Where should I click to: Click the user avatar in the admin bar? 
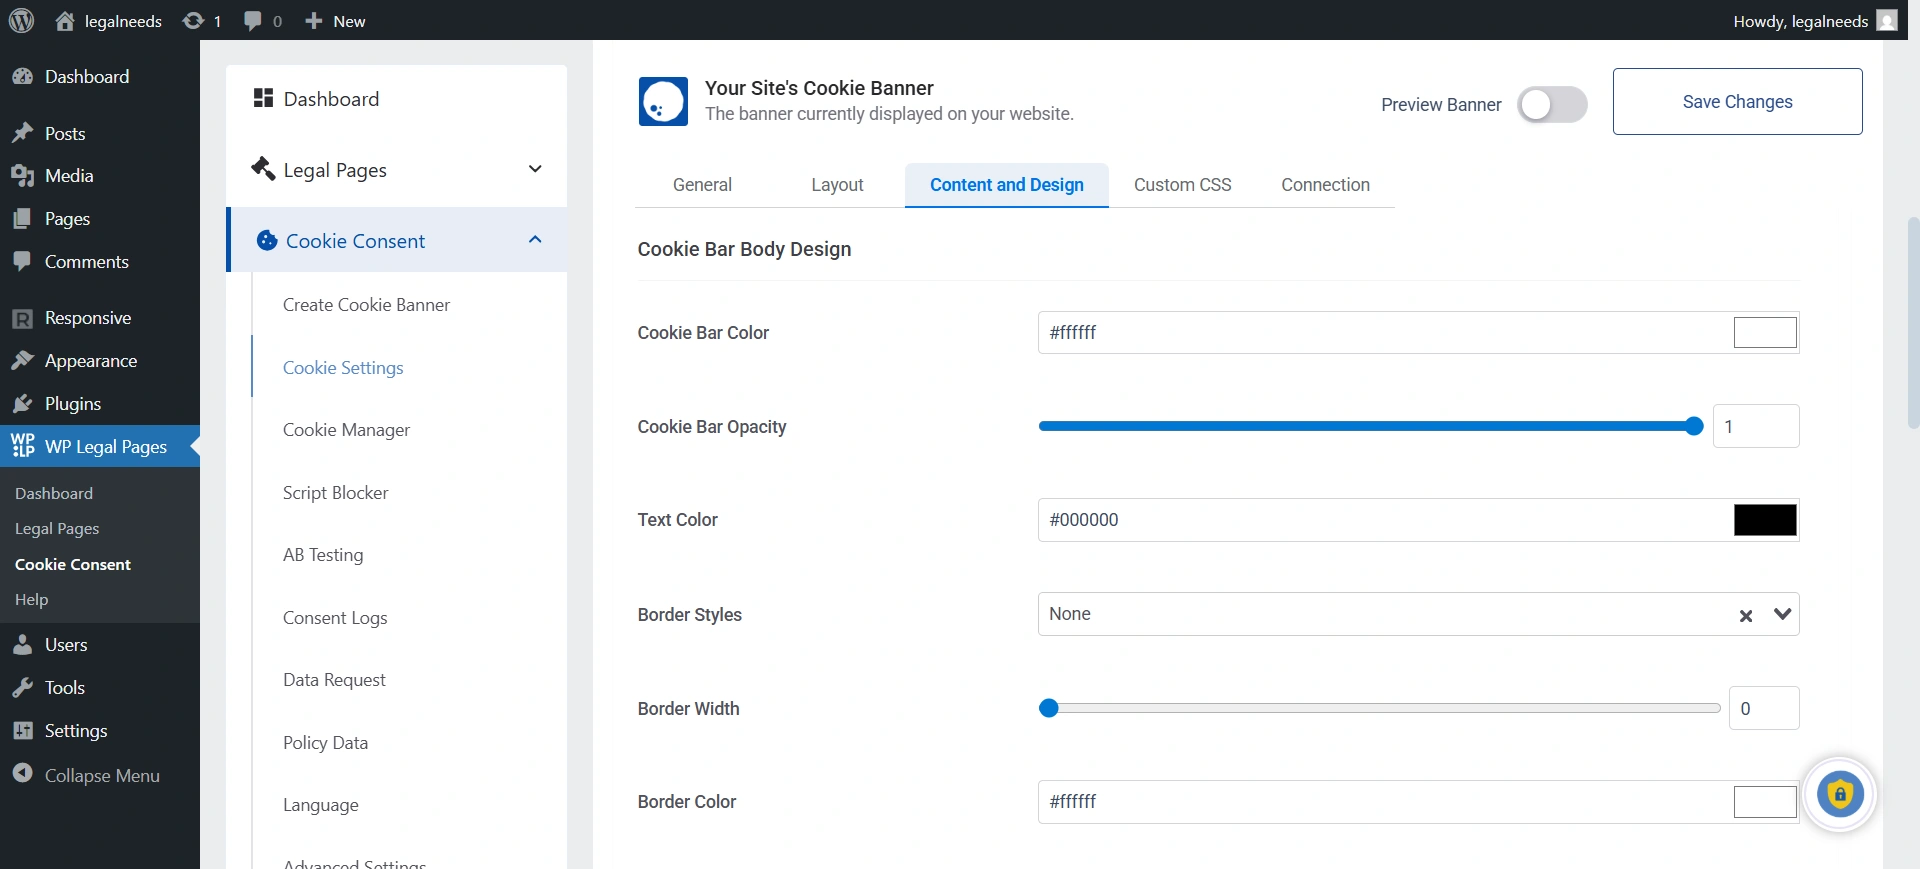click(x=1887, y=21)
